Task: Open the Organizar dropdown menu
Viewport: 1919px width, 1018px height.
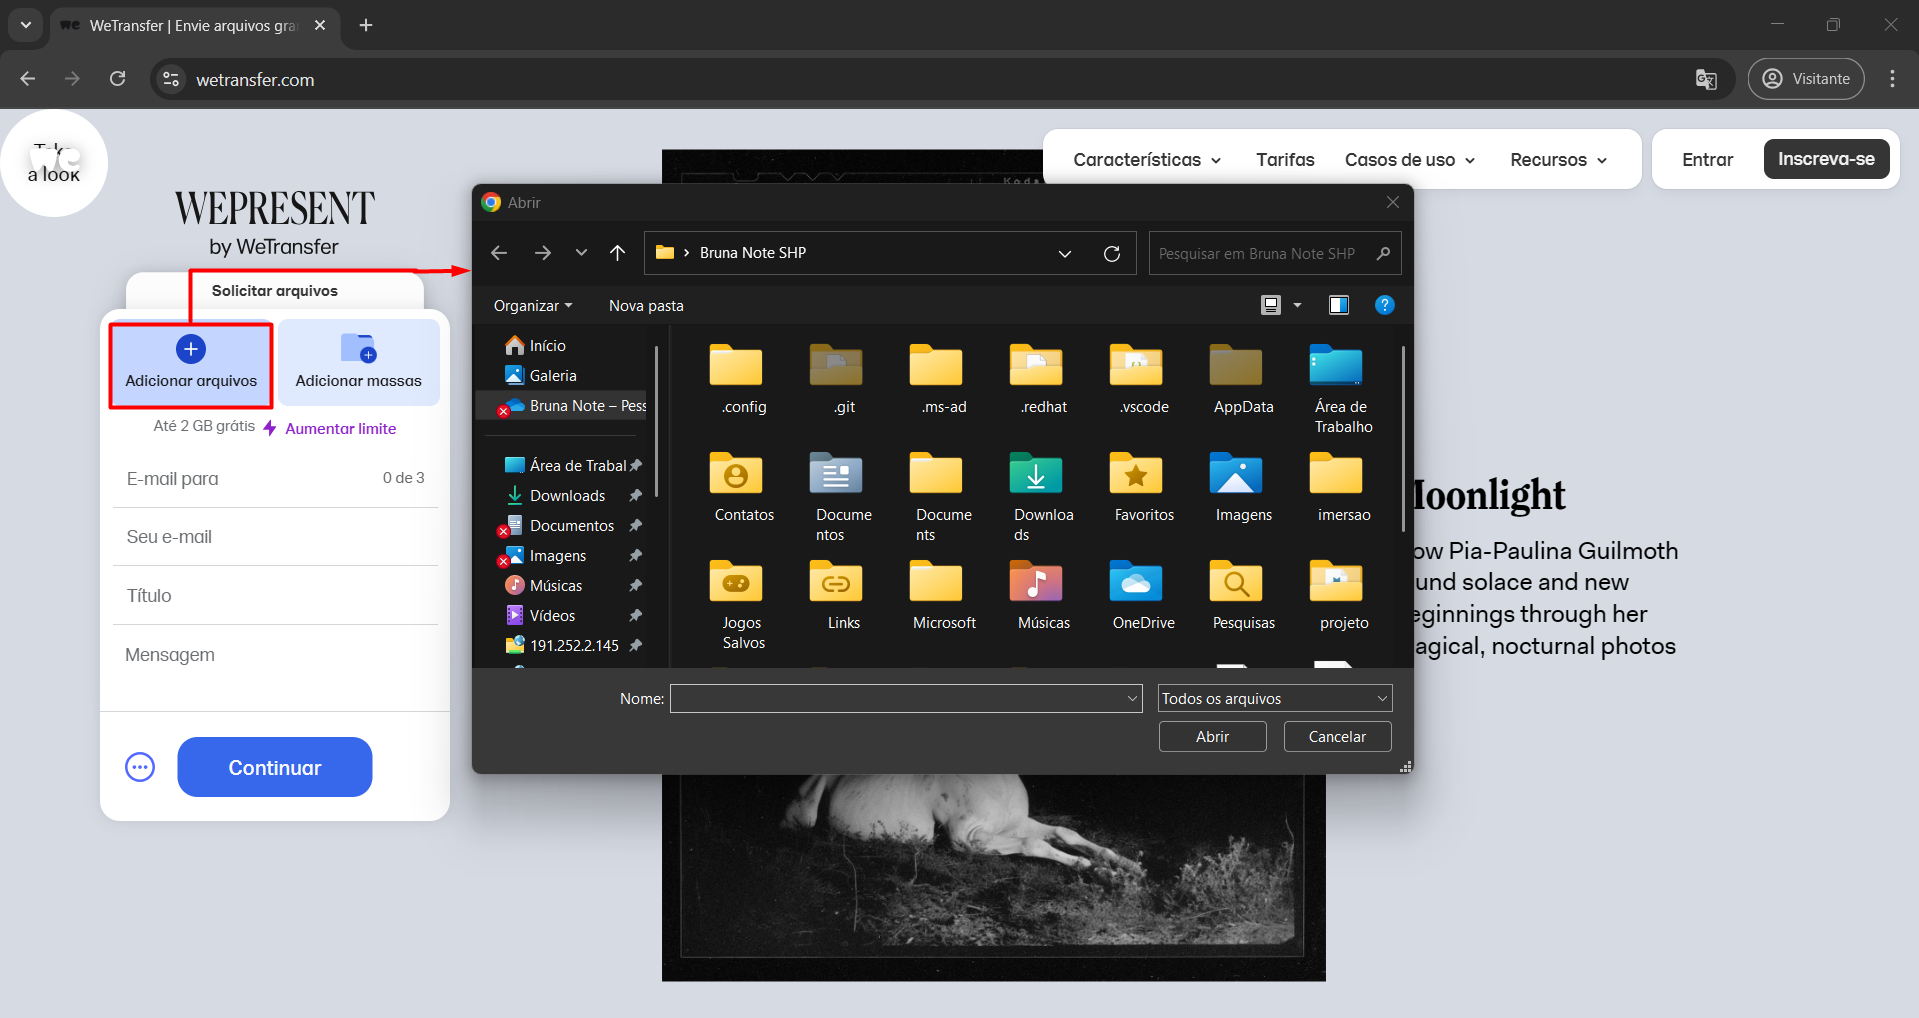Action: point(533,306)
